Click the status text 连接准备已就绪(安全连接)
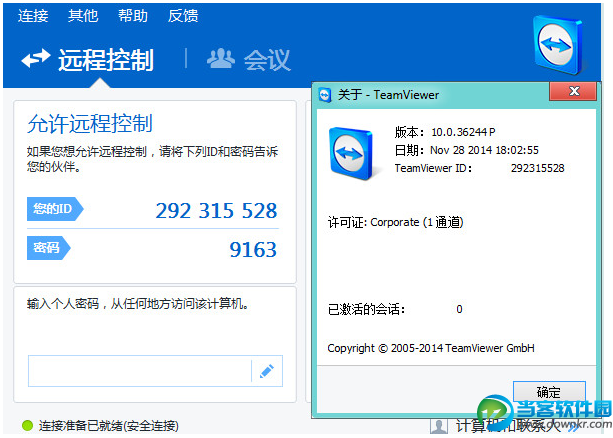613x438 pixels. [x=109, y=425]
